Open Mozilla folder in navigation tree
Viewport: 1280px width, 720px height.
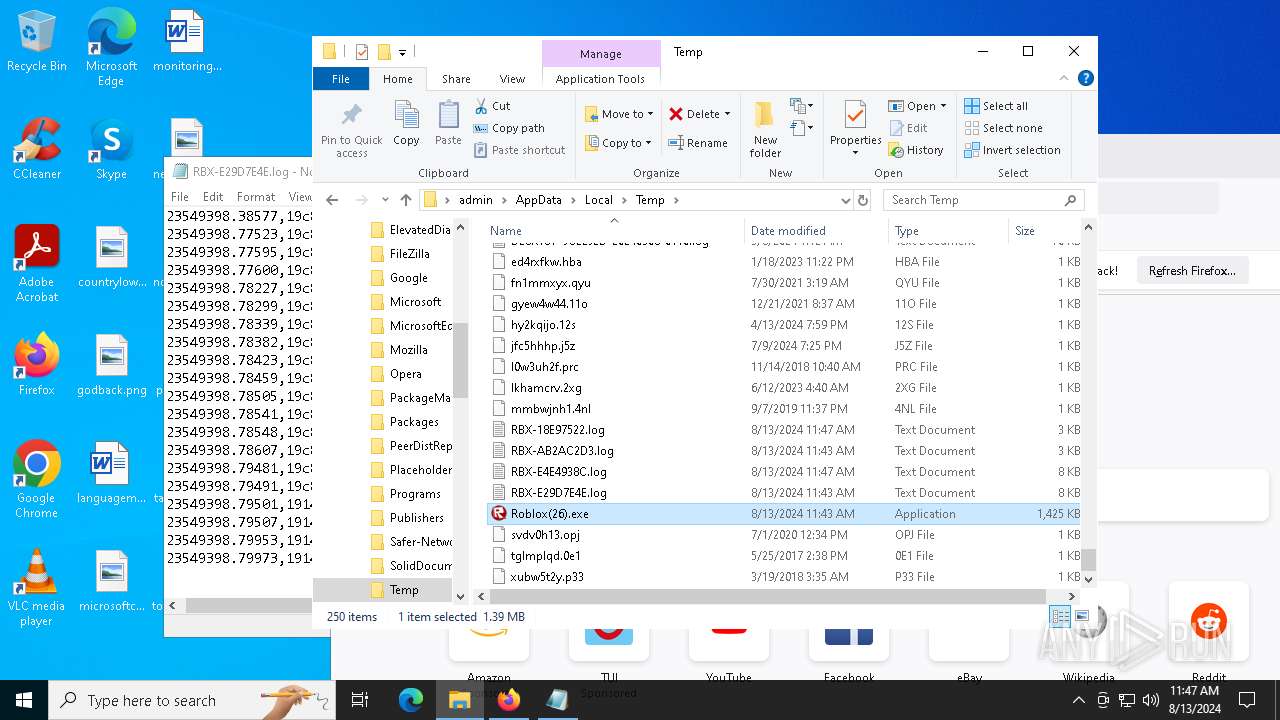tap(408, 350)
